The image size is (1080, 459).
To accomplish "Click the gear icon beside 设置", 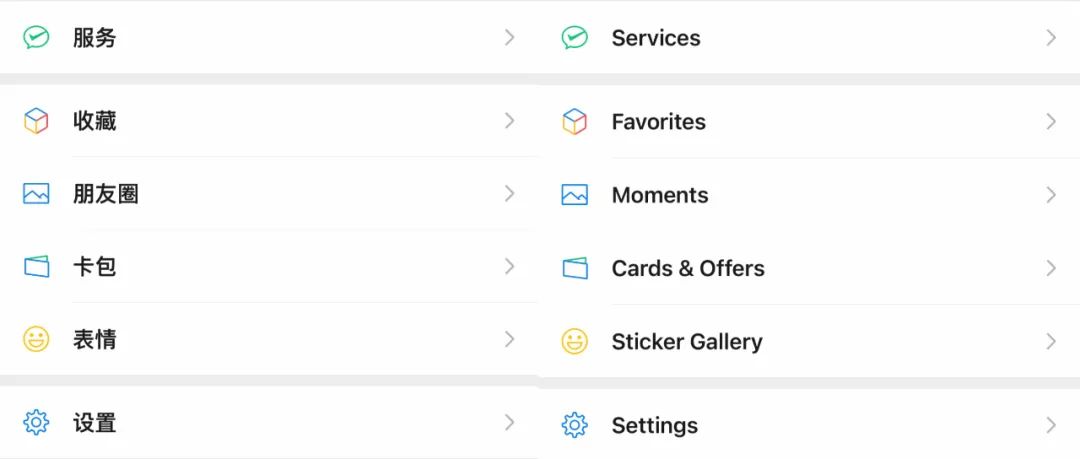I will 36,423.
